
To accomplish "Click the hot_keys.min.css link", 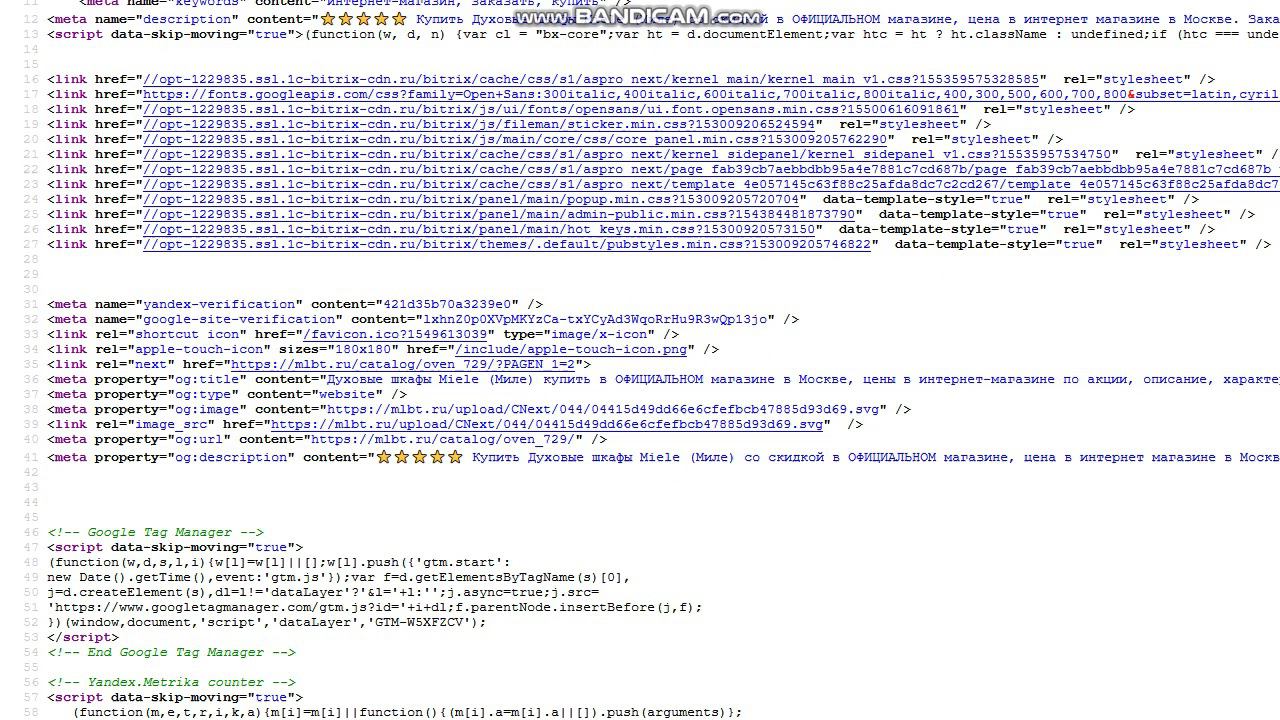I will pyautogui.click(x=480, y=229).
